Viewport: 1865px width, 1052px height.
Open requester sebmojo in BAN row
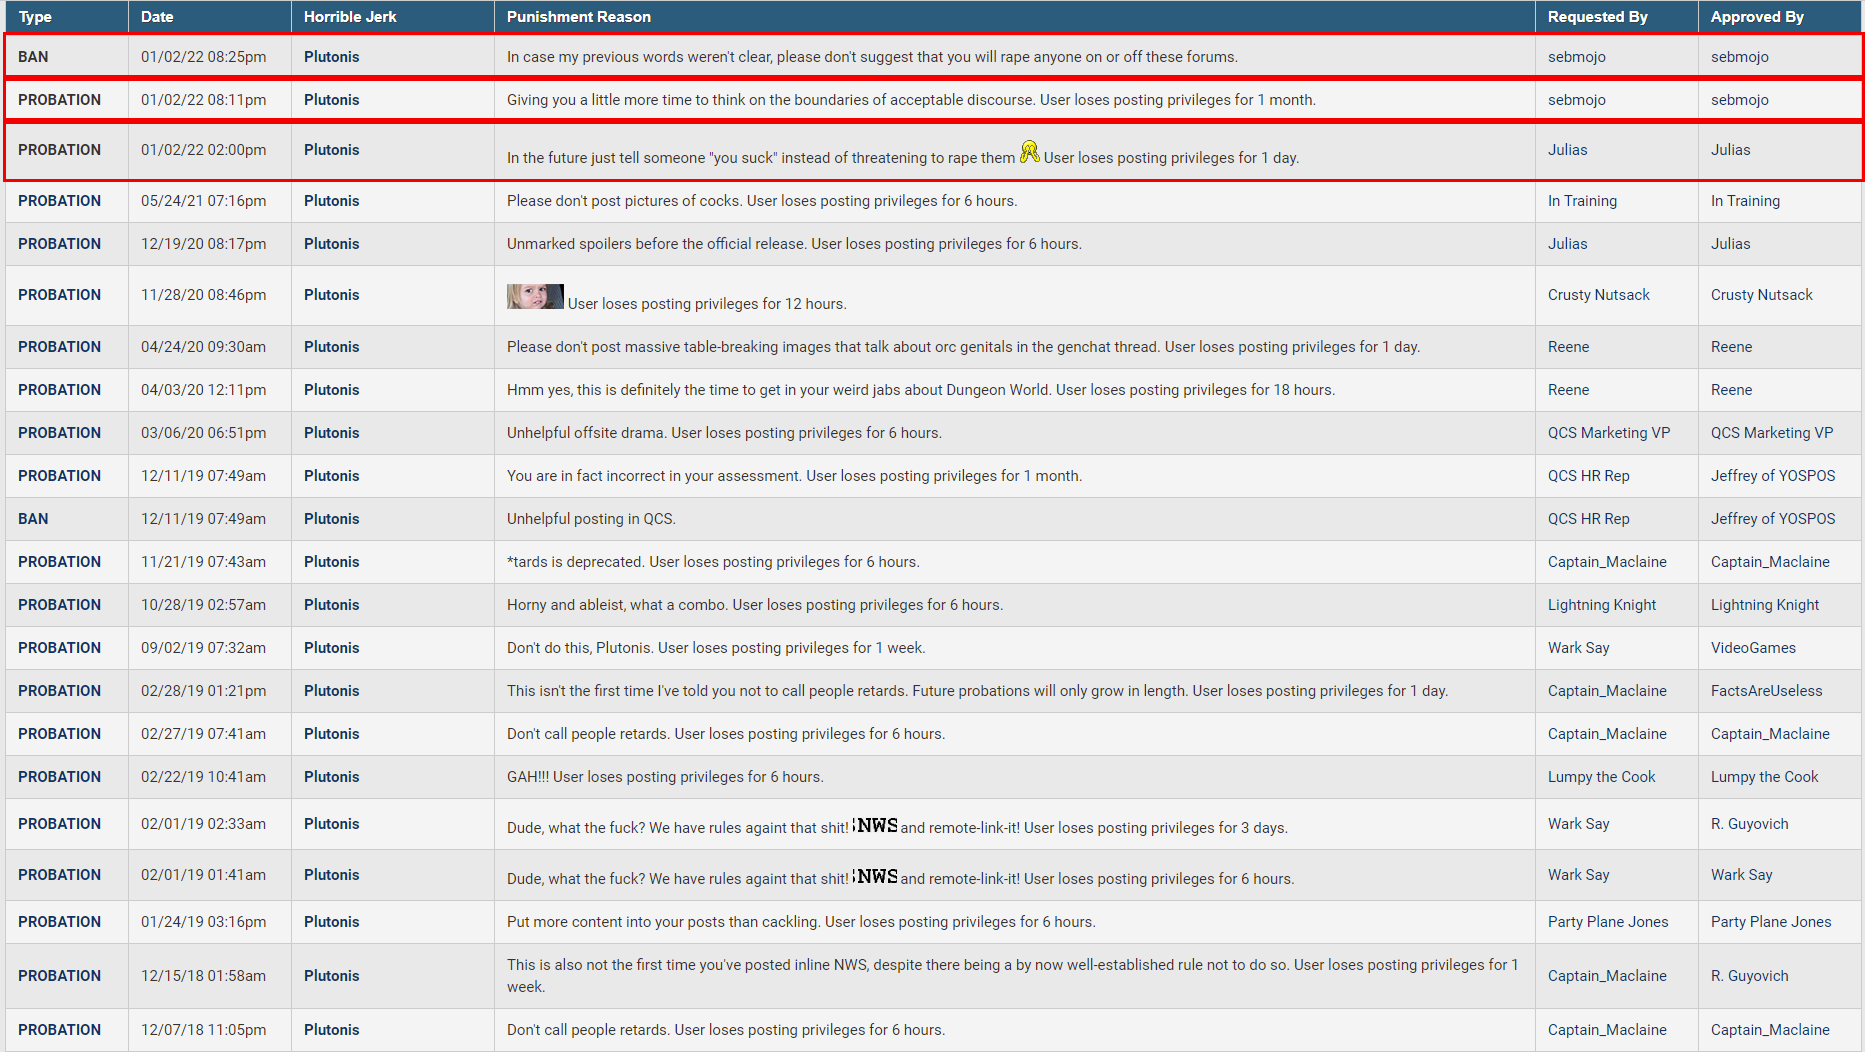coord(1576,57)
